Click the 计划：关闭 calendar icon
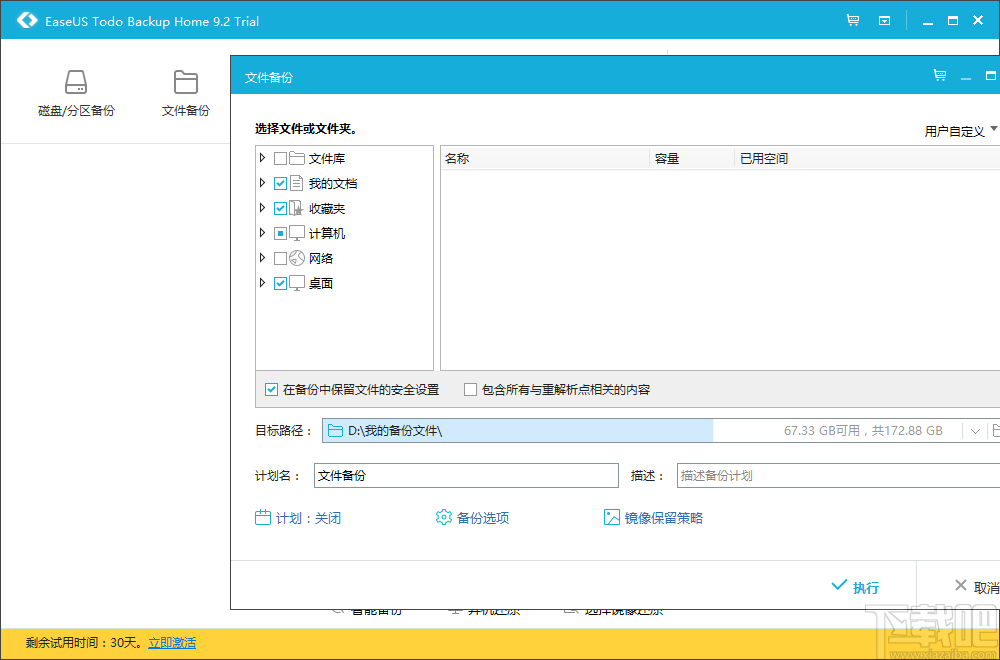 [x=263, y=517]
